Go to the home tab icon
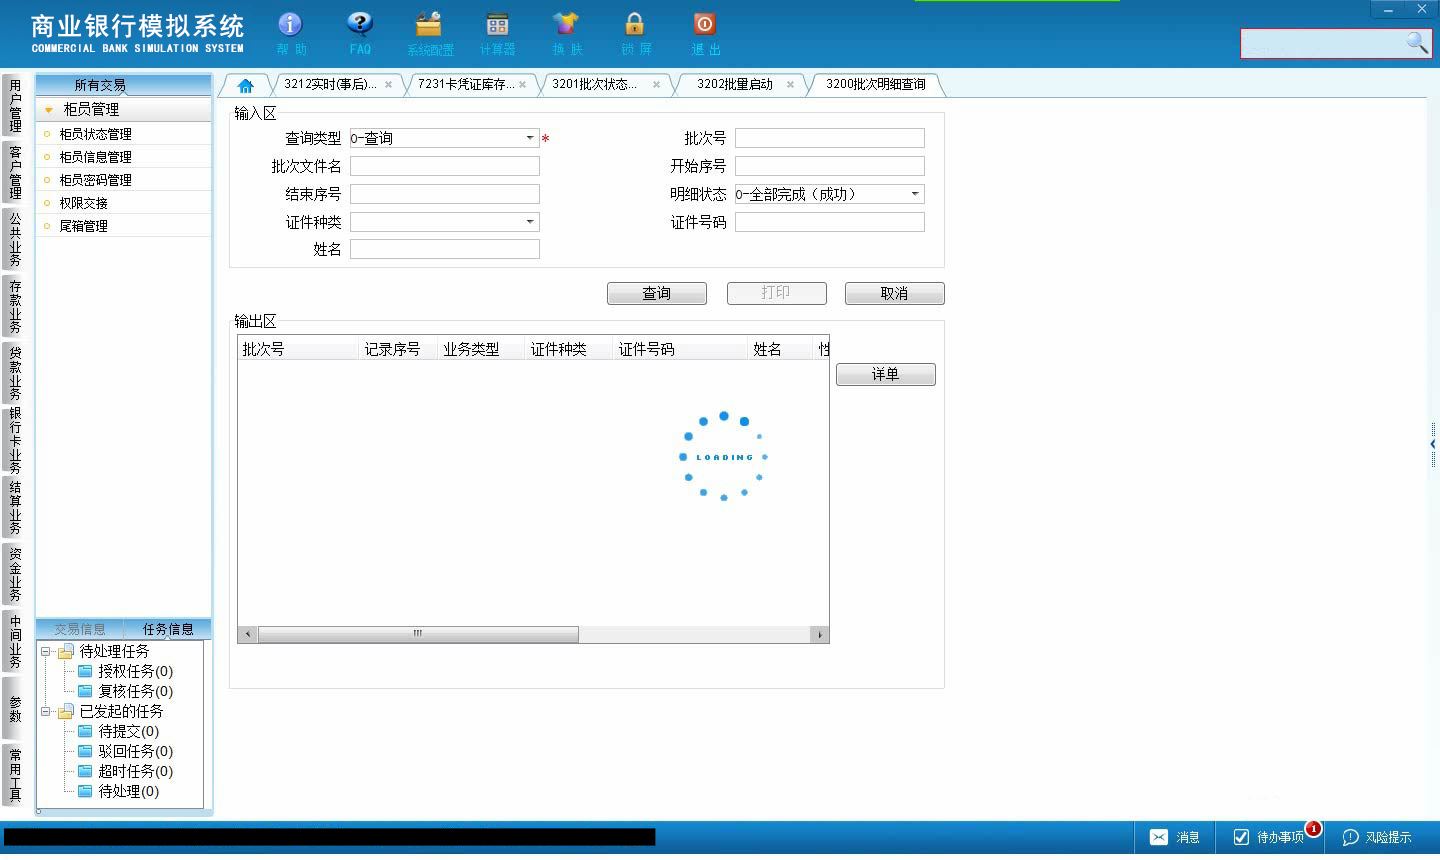 [245, 85]
